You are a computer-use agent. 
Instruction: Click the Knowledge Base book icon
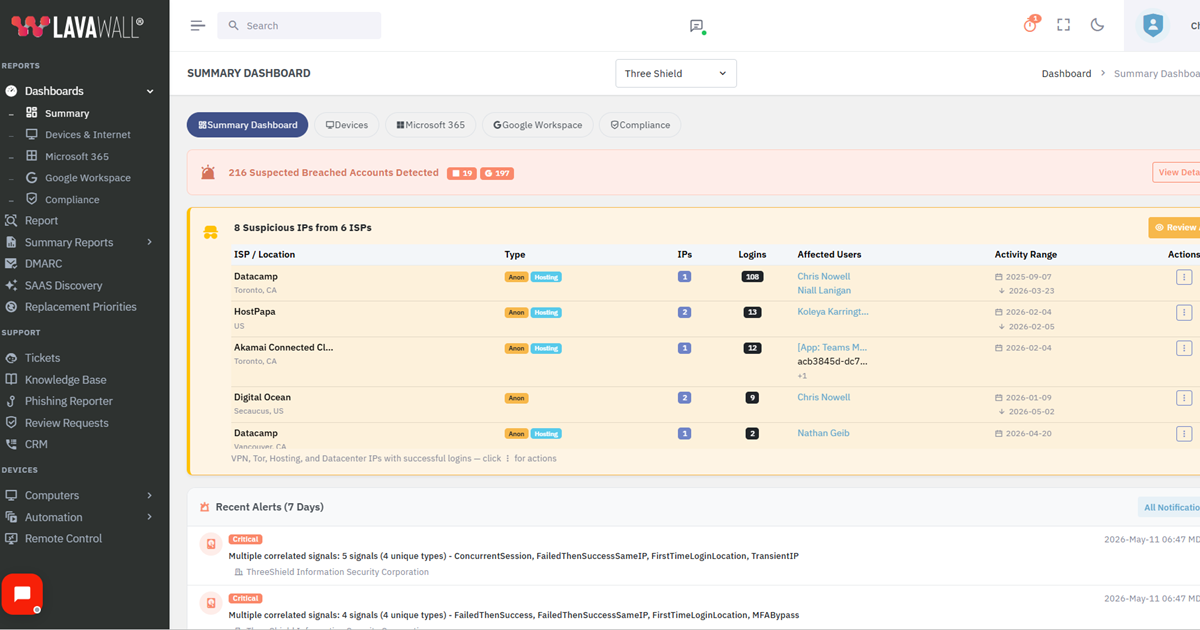(x=11, y=380)
